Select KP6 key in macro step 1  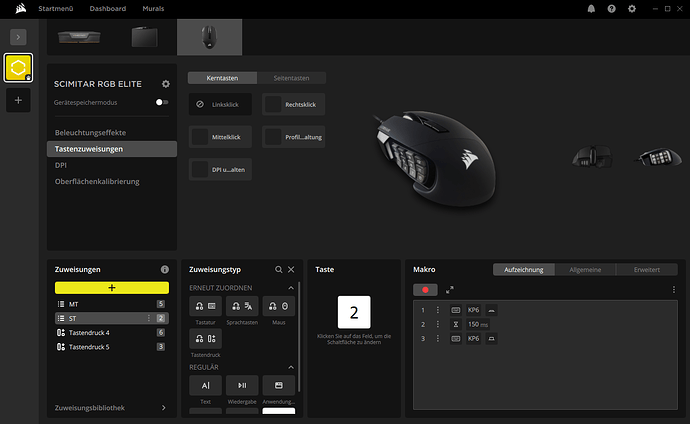pyautogui.click(x=473, y=310)
